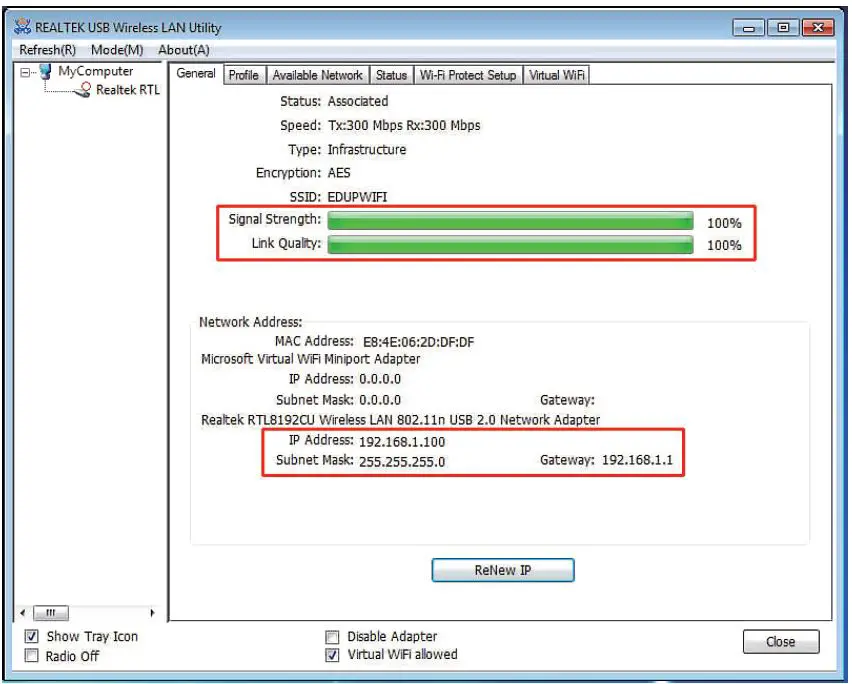Image resolution: width=852 pixels, height=684 pixels.
Task: Open the About(A) menu
Action: point(184,50)
